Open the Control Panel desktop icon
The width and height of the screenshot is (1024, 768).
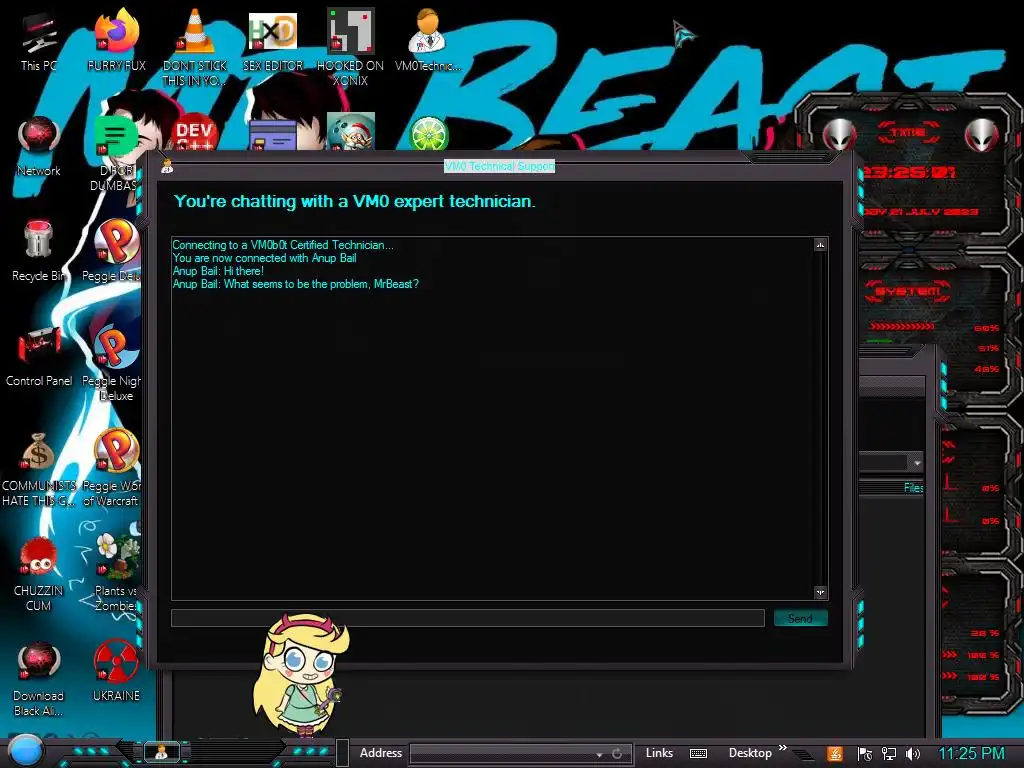click(38, 355)
